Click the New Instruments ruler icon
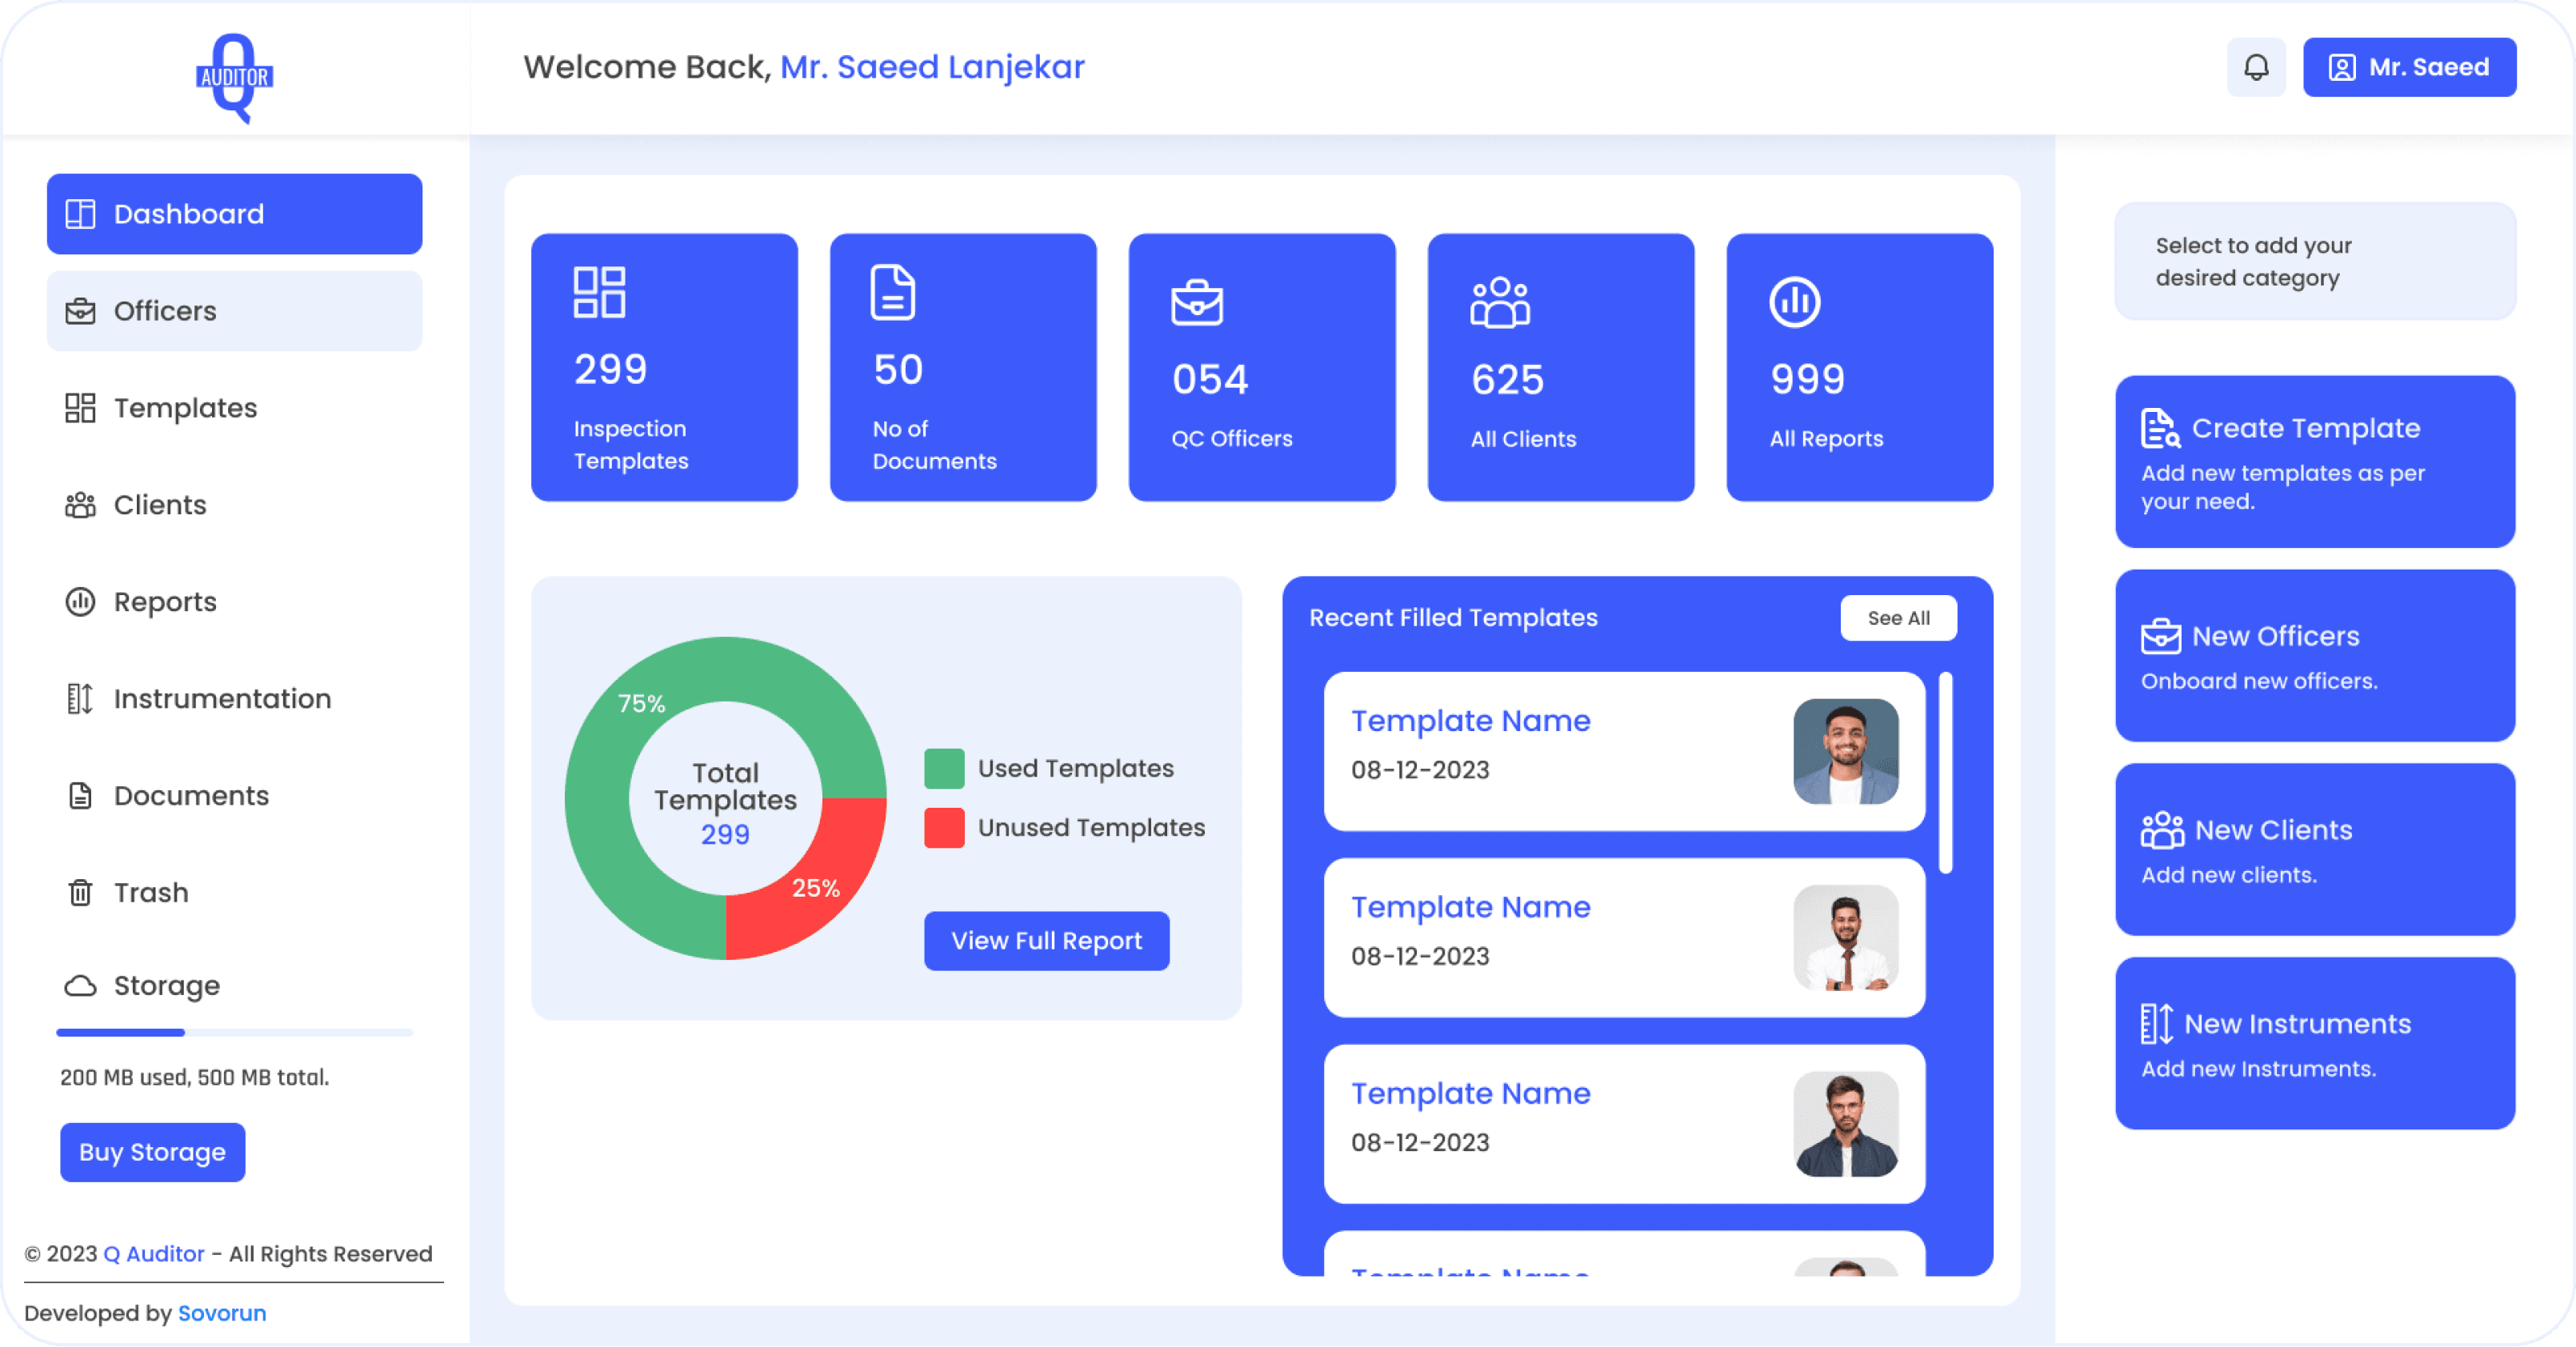 click(2156, 1024)
